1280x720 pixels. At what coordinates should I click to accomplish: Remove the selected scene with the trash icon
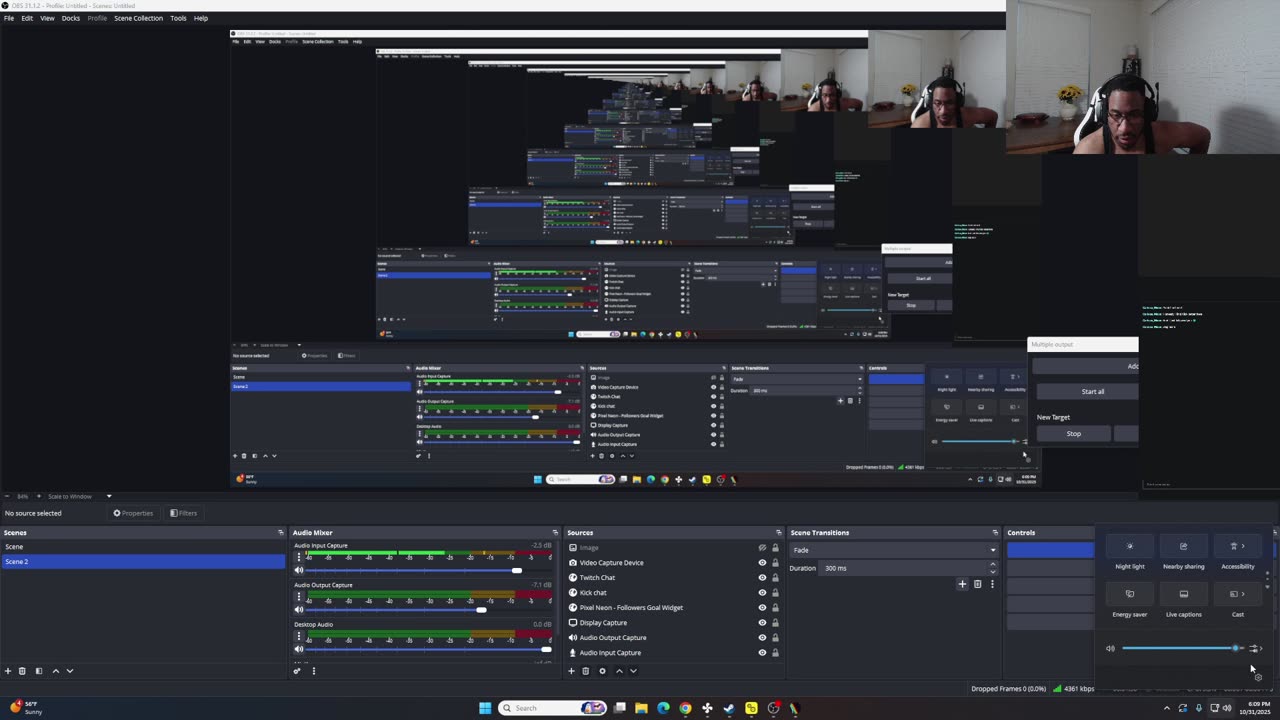[22, 671]
